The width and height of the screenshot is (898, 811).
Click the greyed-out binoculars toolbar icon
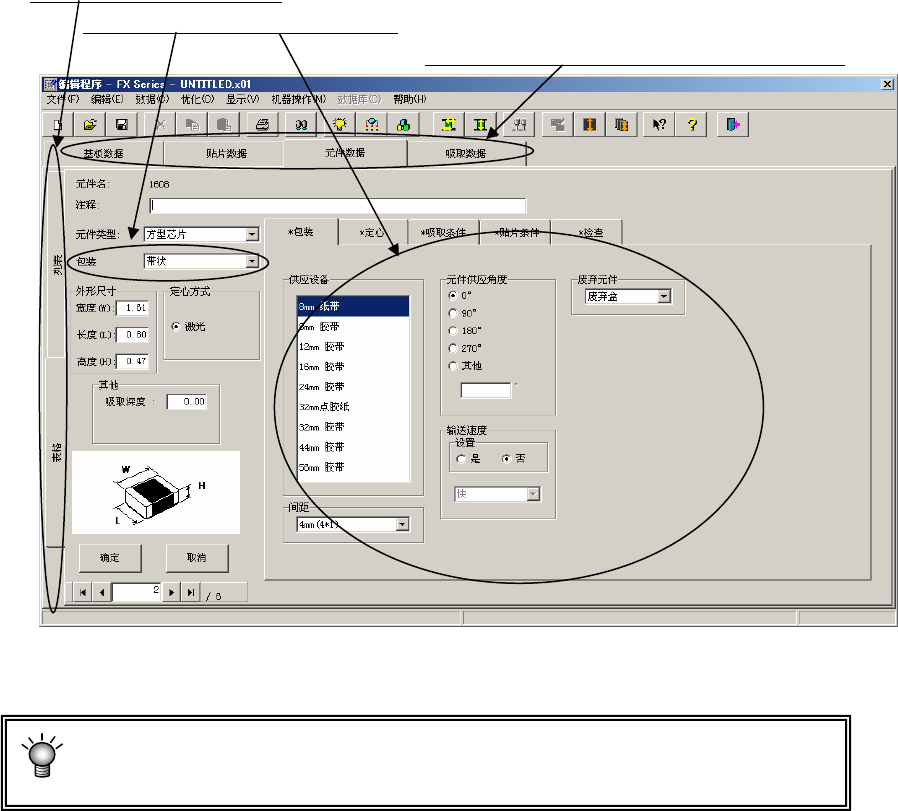[x=519, y=124]
